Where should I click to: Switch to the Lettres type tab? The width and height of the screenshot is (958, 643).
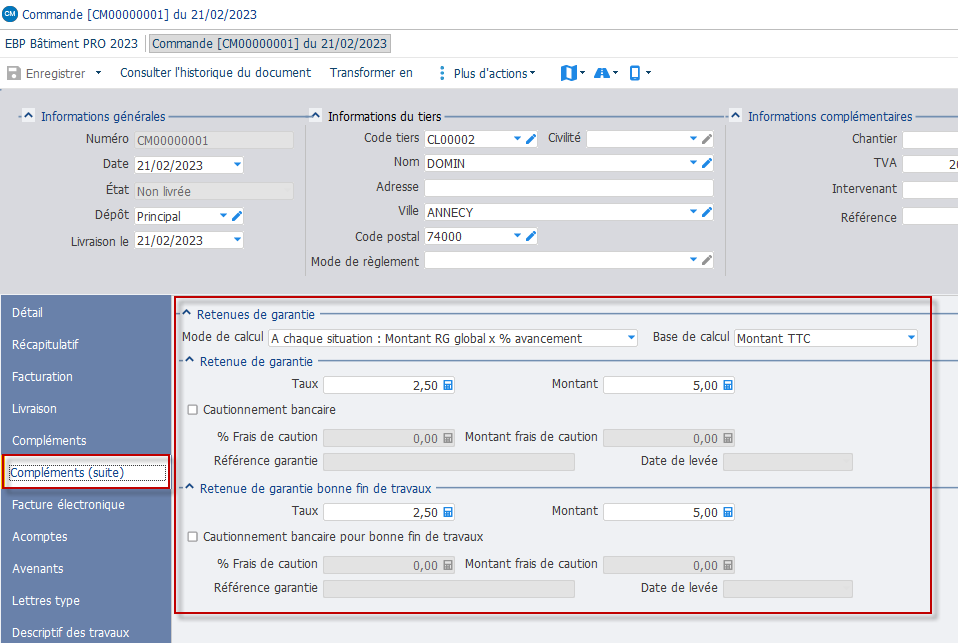coord(86,601)
